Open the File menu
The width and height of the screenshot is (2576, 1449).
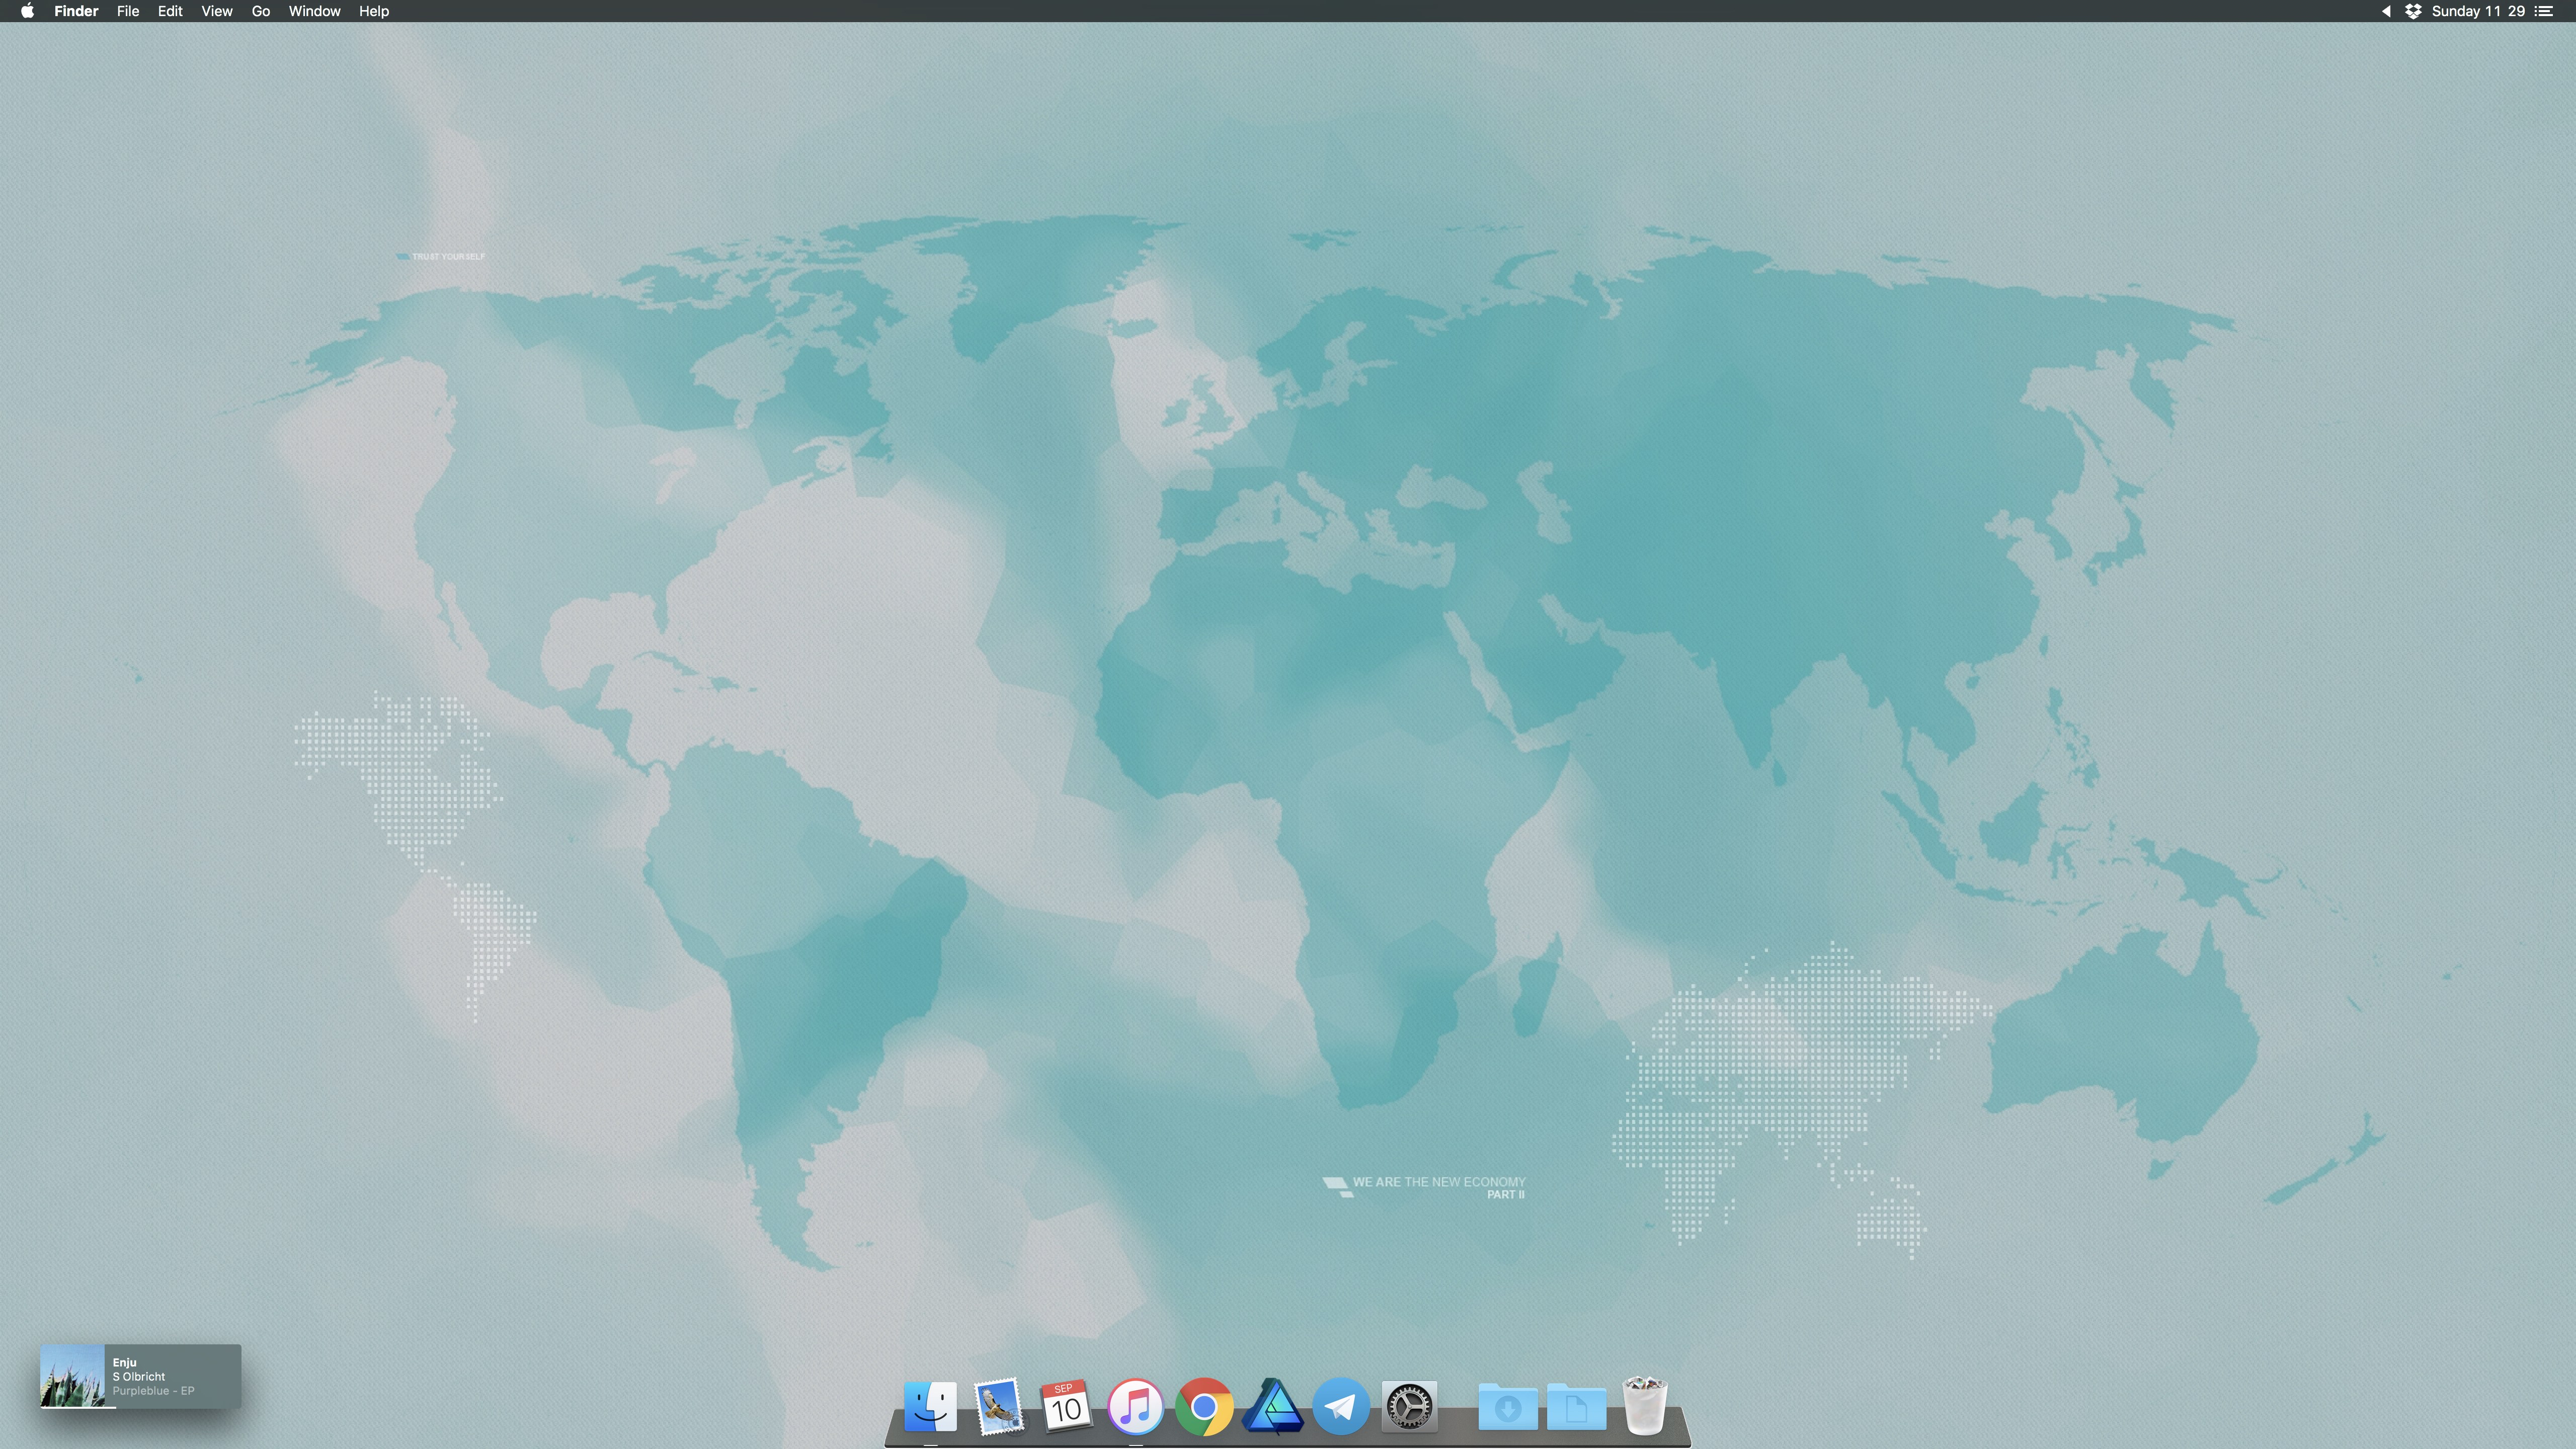pos(127,11)
